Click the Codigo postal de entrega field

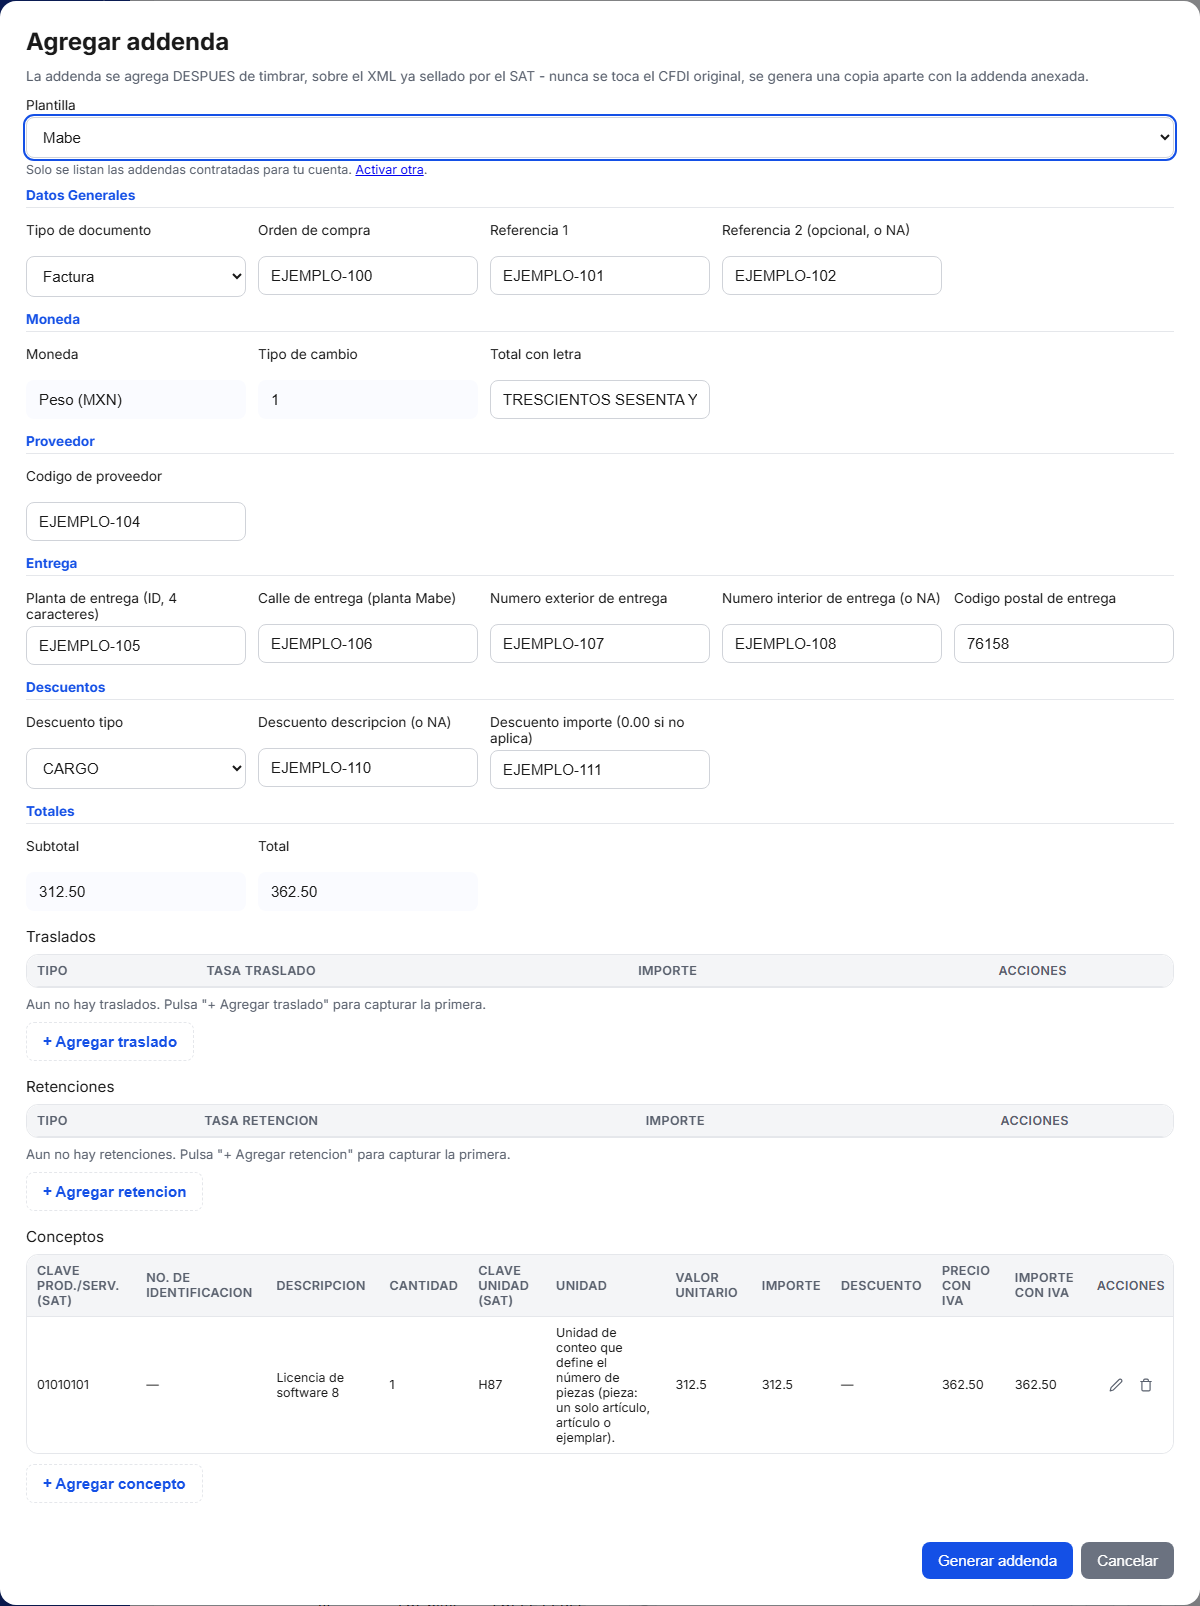1064,644
